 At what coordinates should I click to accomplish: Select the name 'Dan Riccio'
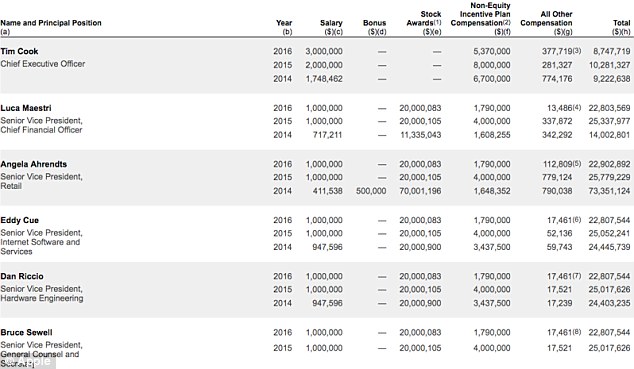(x=22, y=276)
